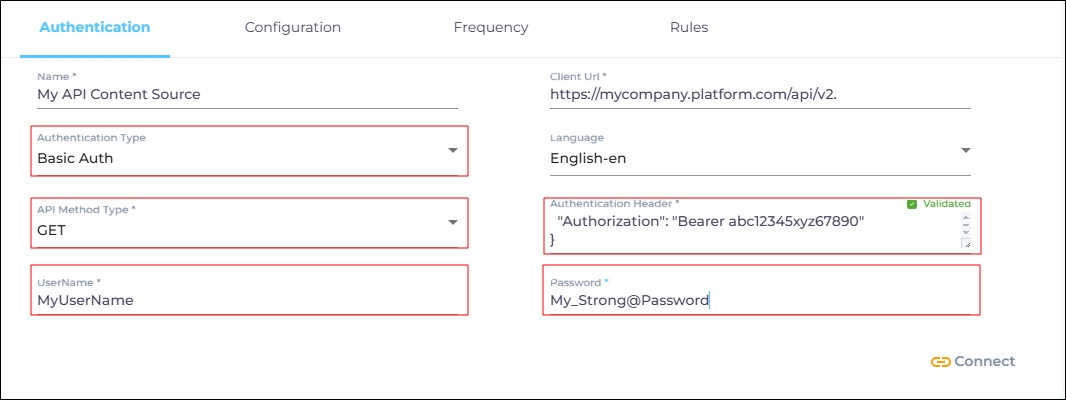Click into the Client Url field
This screenshot has height=400, width=1066.
tap(758, 95)
